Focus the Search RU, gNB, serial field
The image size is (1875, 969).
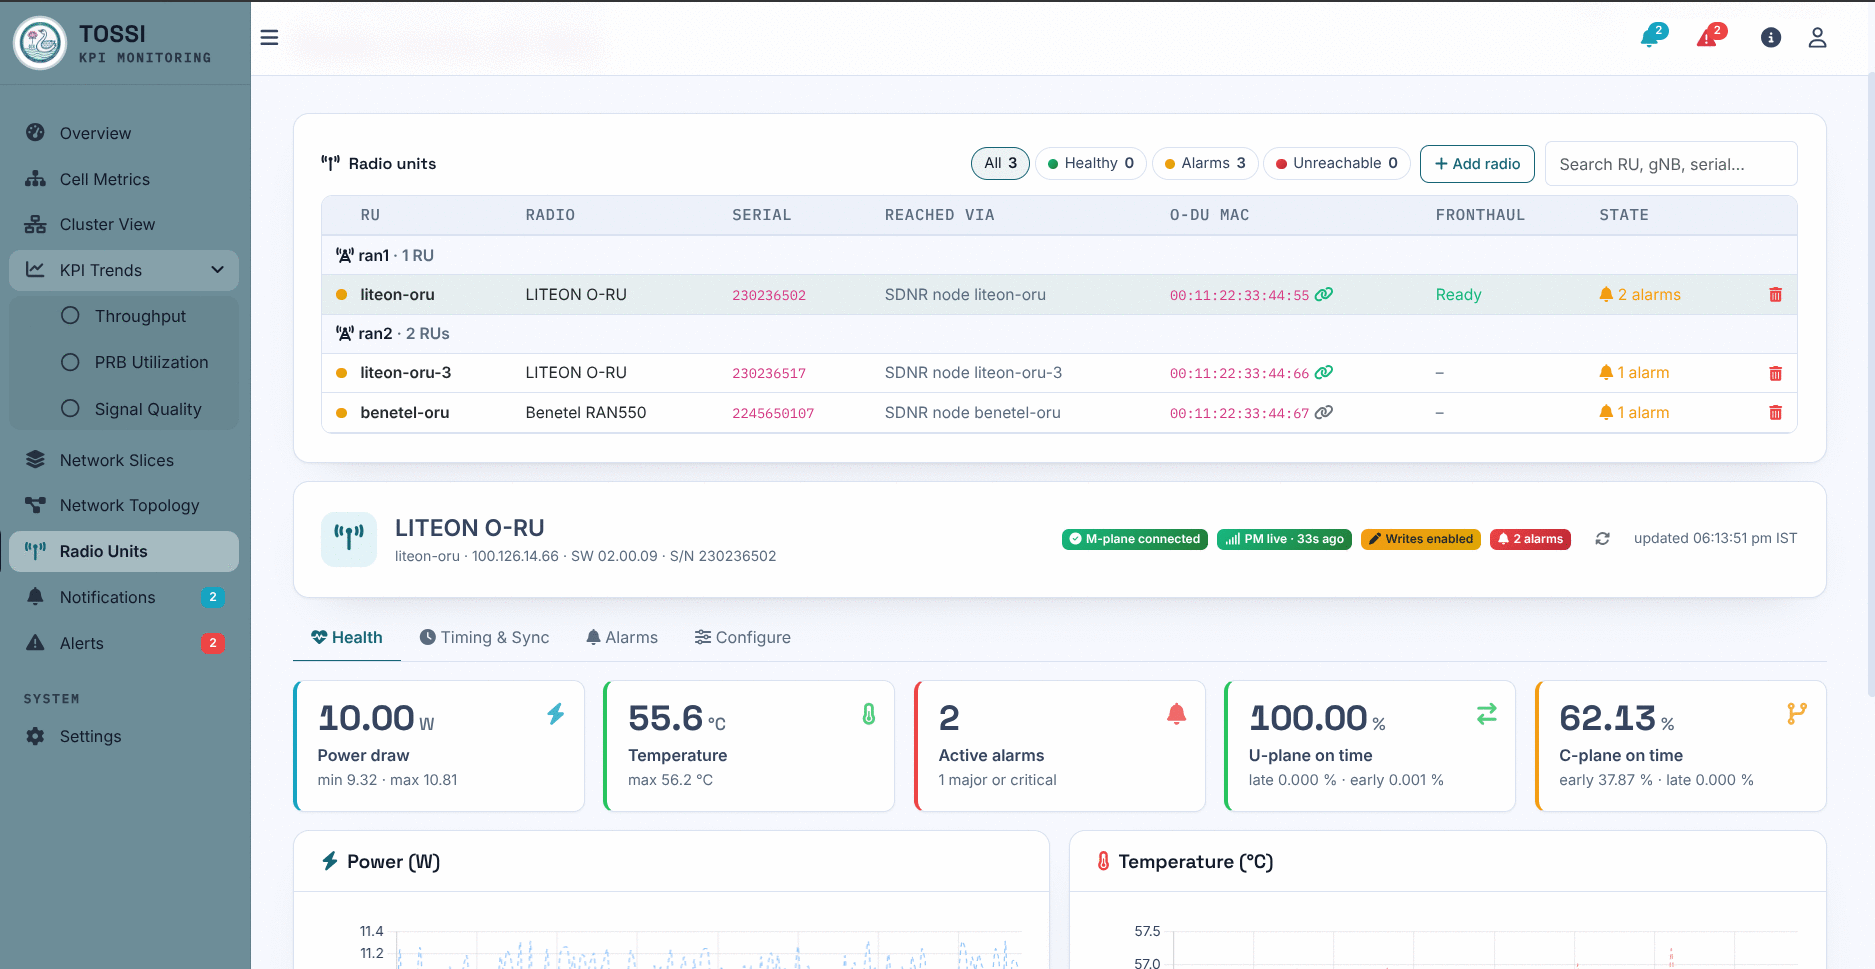1670,164
